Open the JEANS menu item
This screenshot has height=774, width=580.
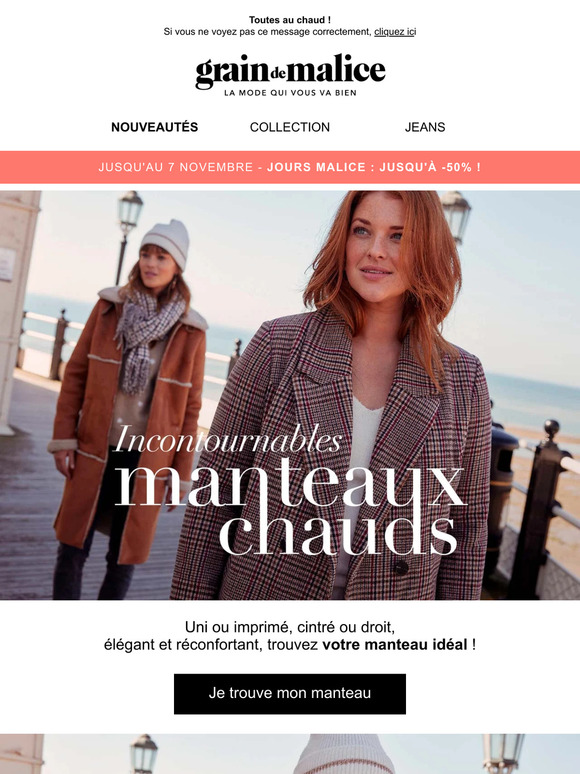[425, 127]
